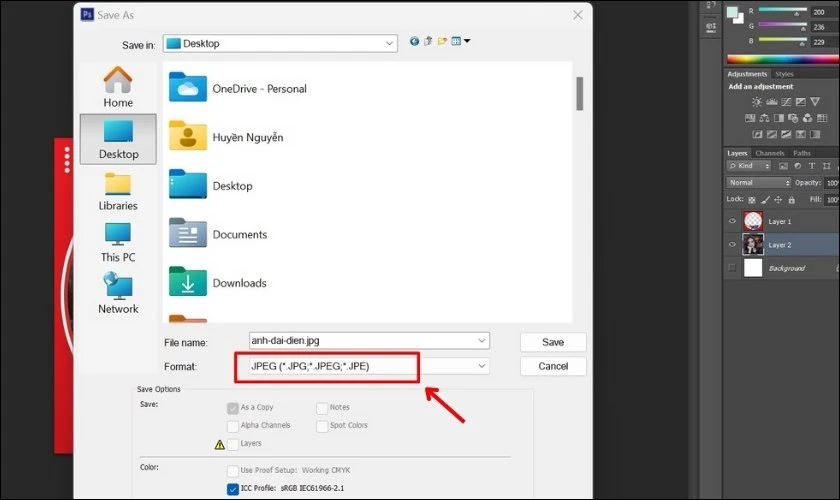Add a Black & White adjustment
840x500 pixels.
coord(779,118)
